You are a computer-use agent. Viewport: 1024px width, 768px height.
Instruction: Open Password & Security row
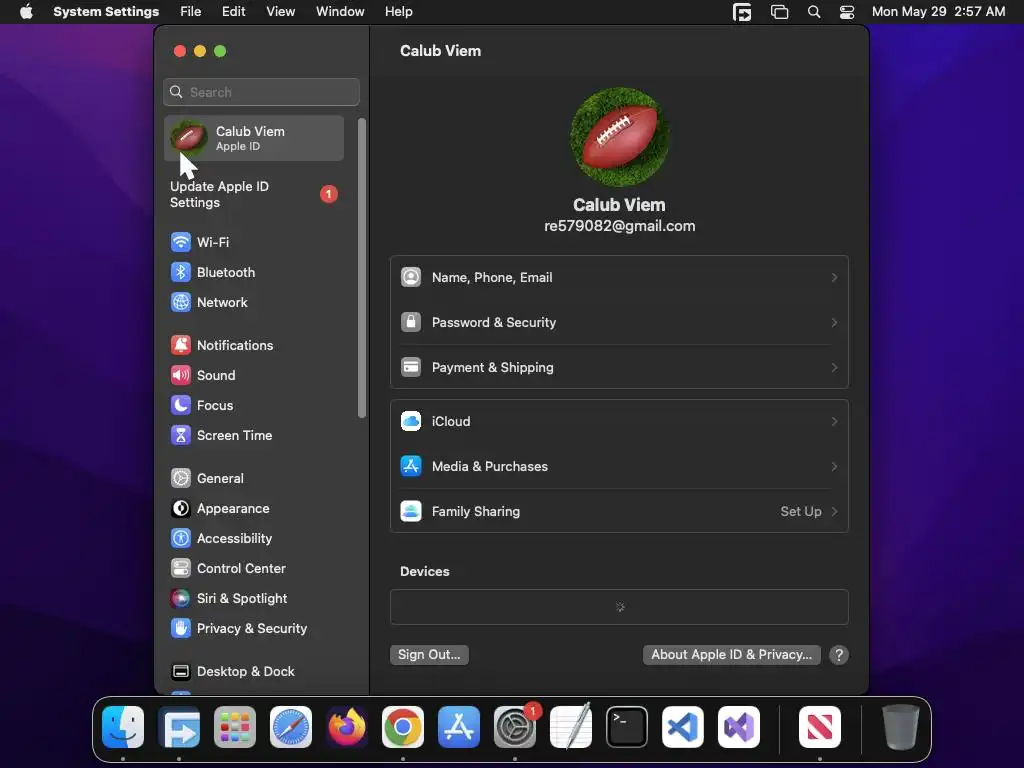tap(619, 323)
